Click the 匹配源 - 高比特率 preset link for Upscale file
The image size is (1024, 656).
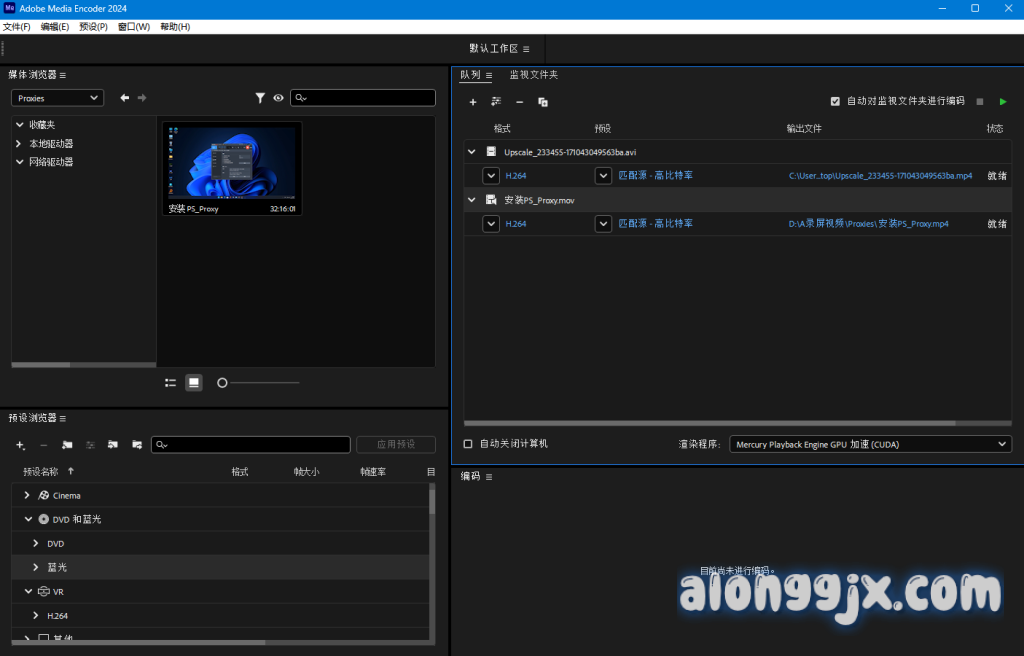pos(655,176)
